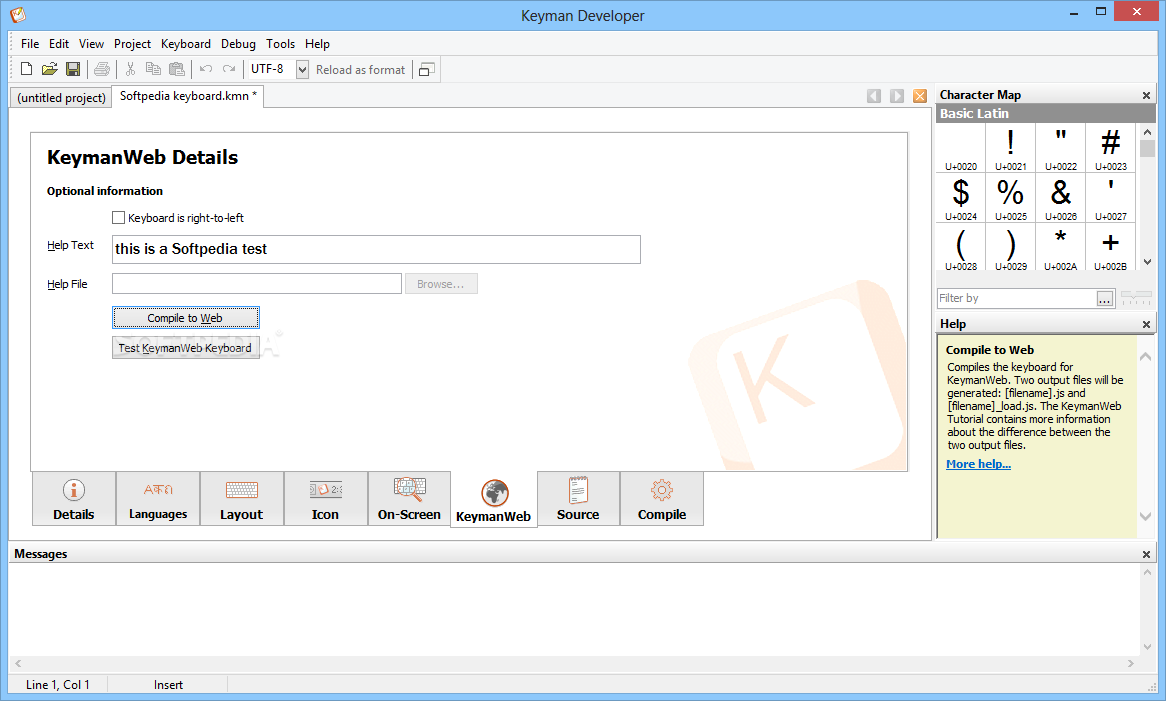
Task: Open the Project menu
Action: tap(132, 44)
